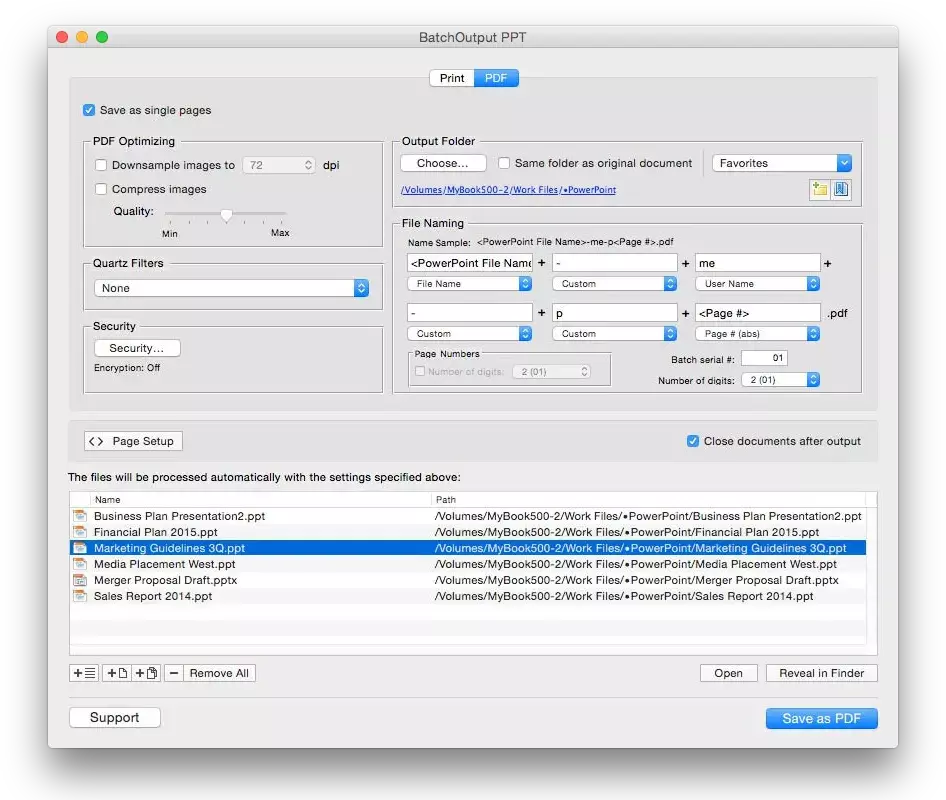946x800 pixels.
Task: Select the PDF tab
Action: (496, 78)
